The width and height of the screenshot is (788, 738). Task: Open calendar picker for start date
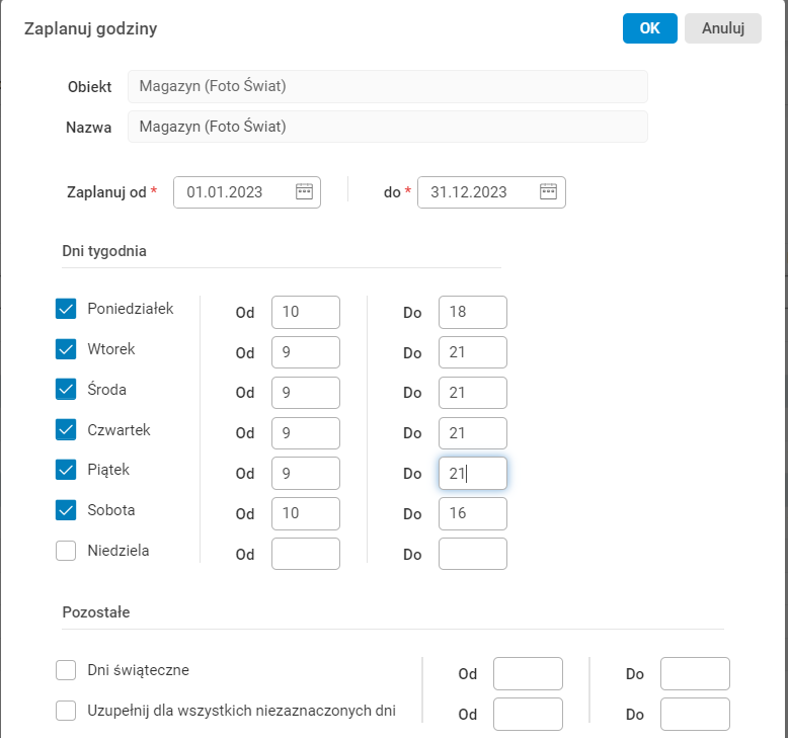305,192
